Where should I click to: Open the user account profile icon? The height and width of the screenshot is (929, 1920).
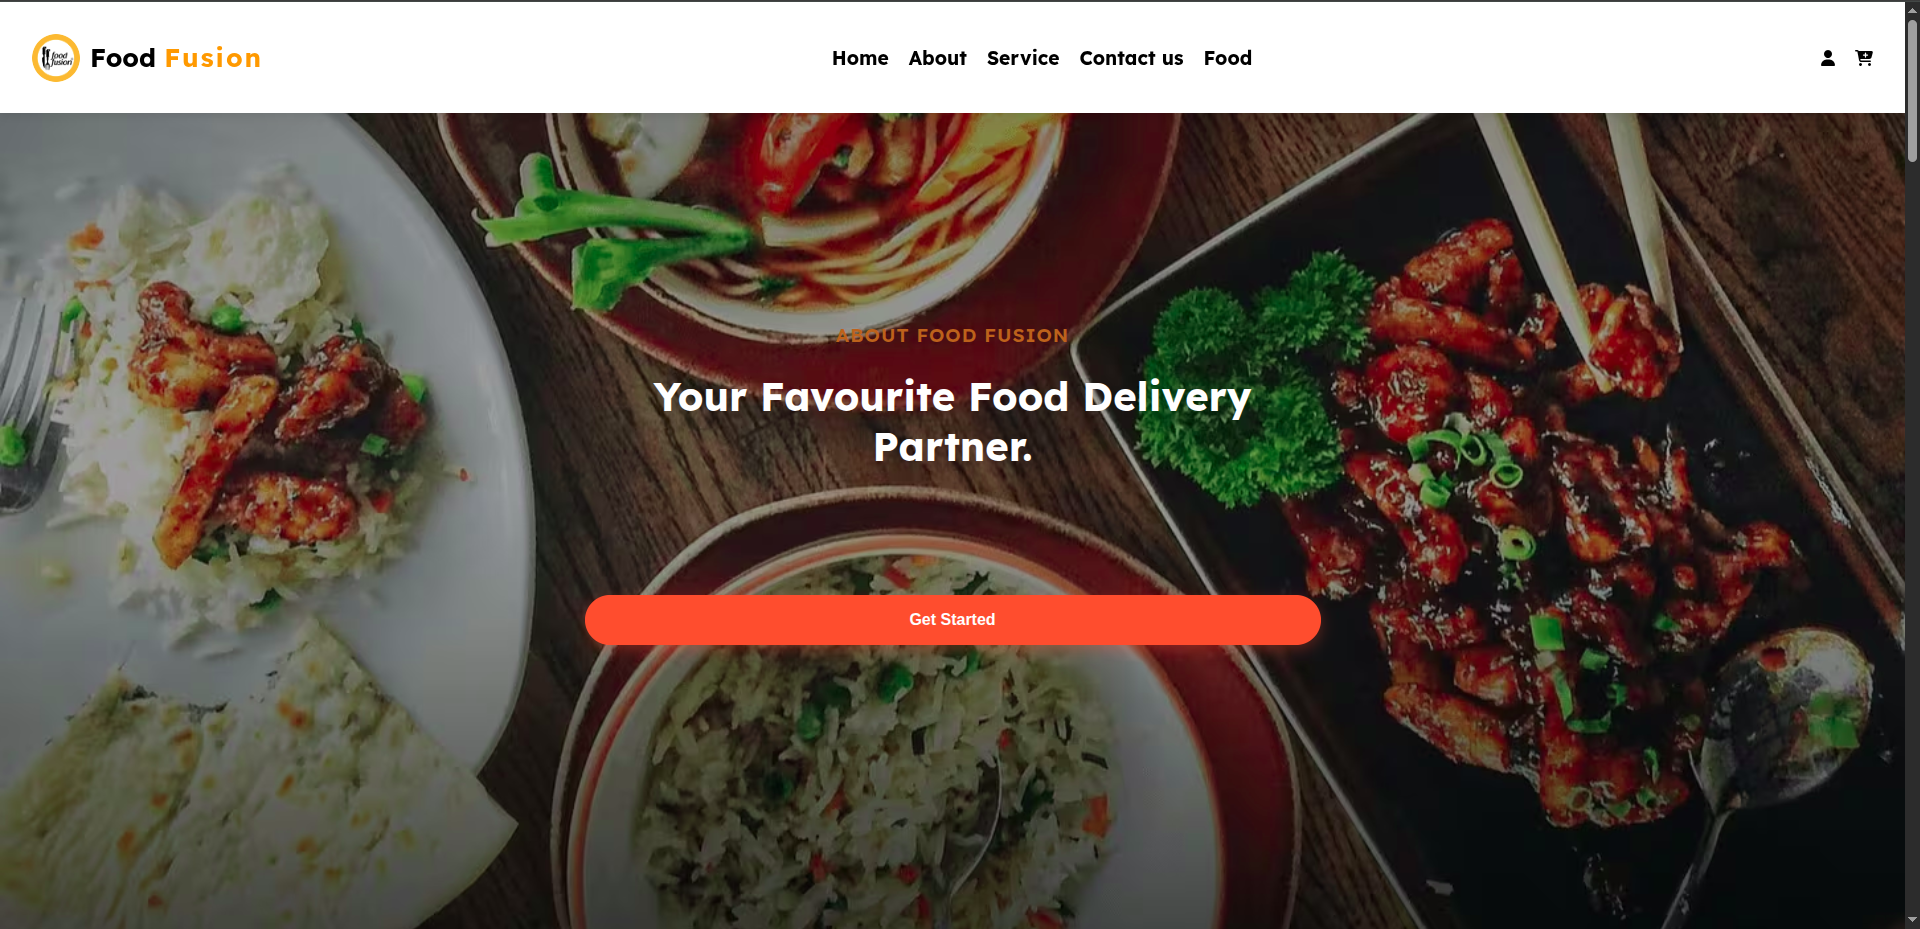pos(1828,58)
